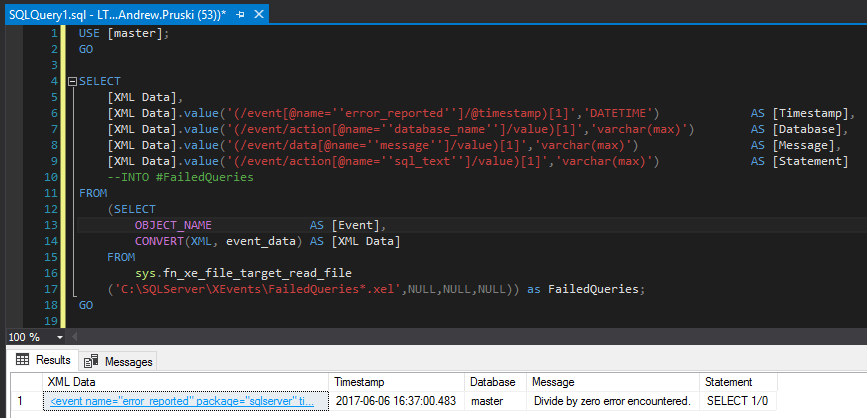Click the Results grid icon
The width and height of the screenshot is (867, 418).
tap(22, 360)
